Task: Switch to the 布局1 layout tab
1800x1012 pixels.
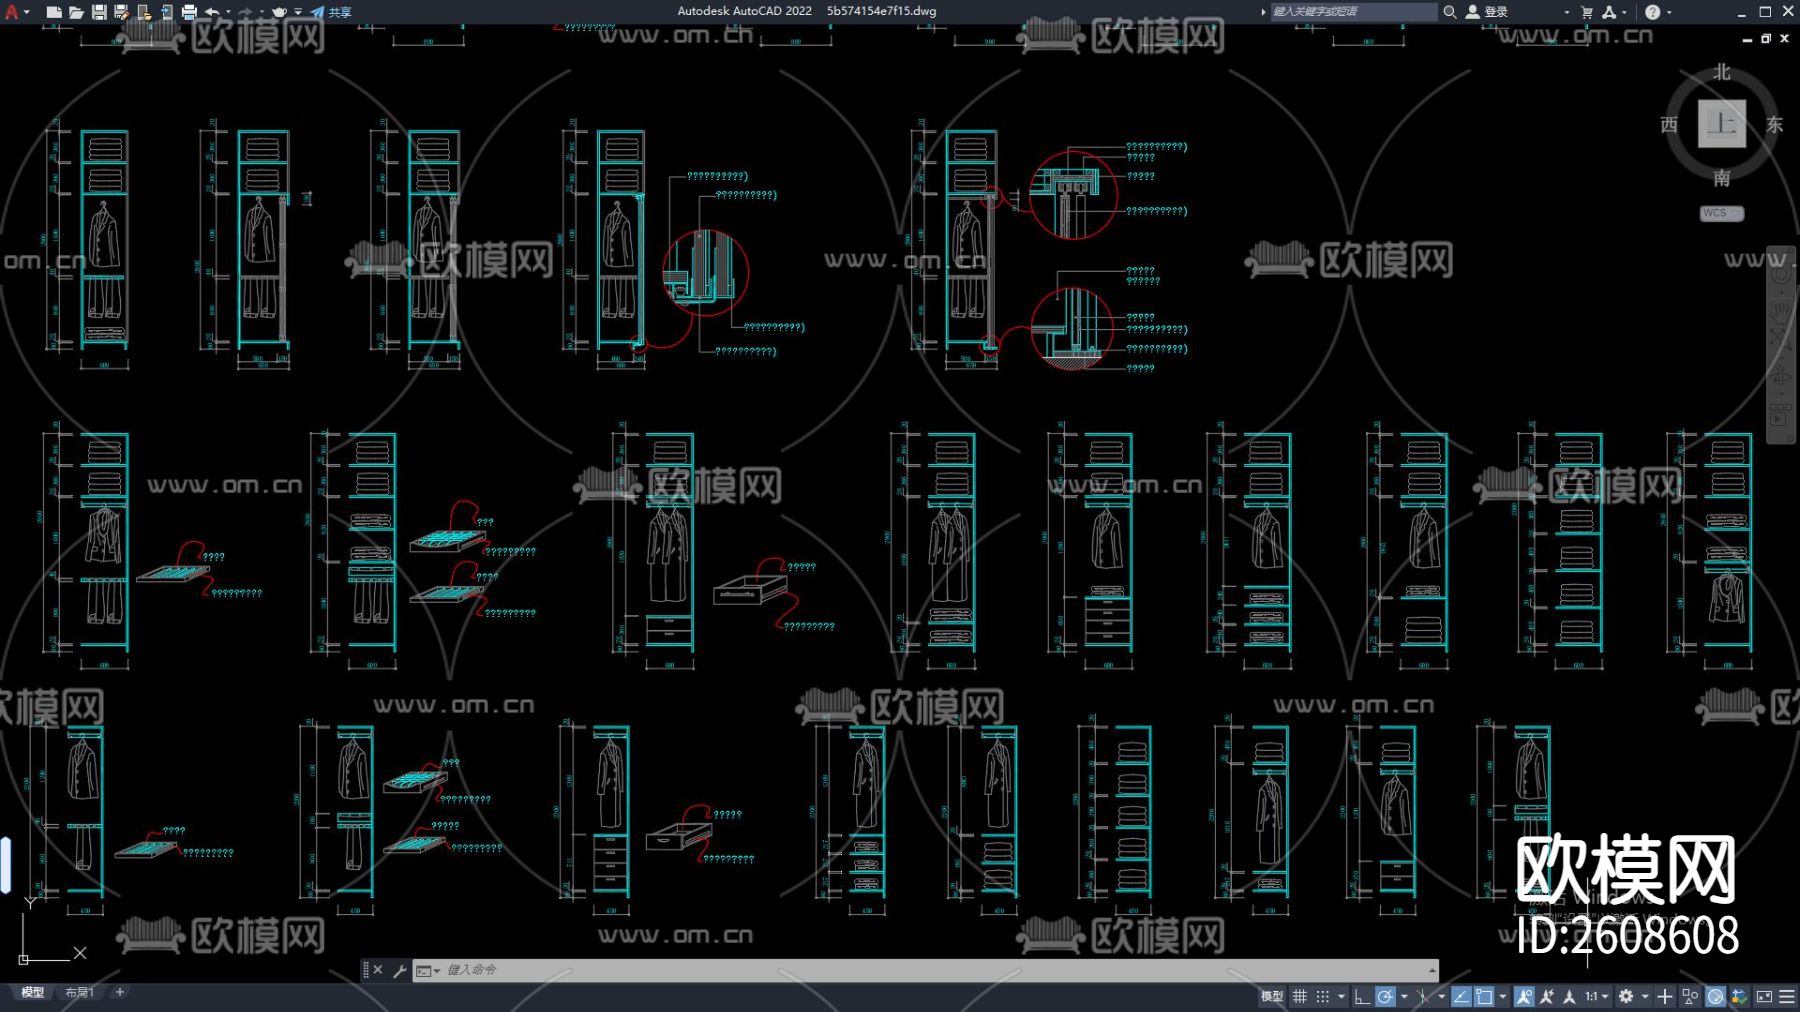Action: click(x=80, y=992)
